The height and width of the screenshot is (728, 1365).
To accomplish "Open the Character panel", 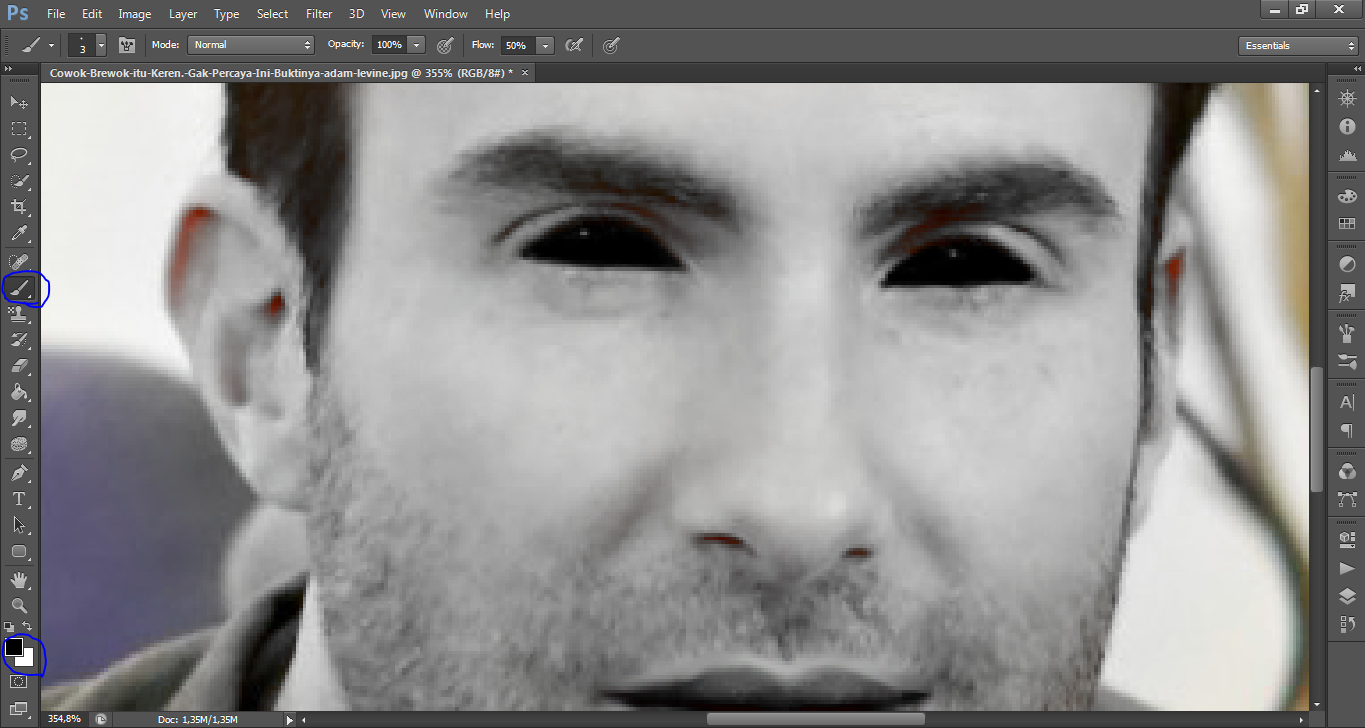I will pos(1346,402).
